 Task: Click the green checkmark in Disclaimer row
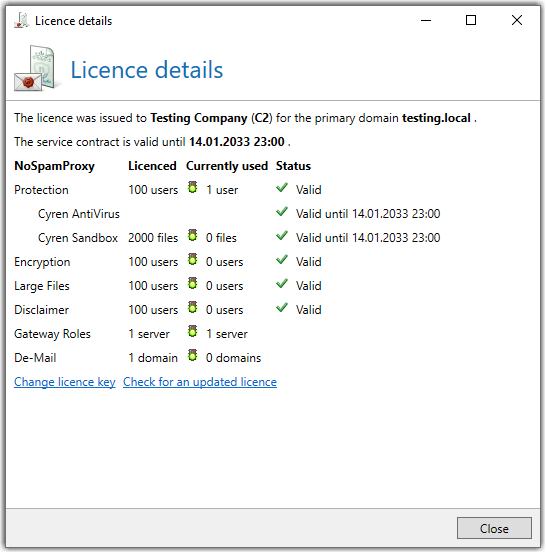282,308
